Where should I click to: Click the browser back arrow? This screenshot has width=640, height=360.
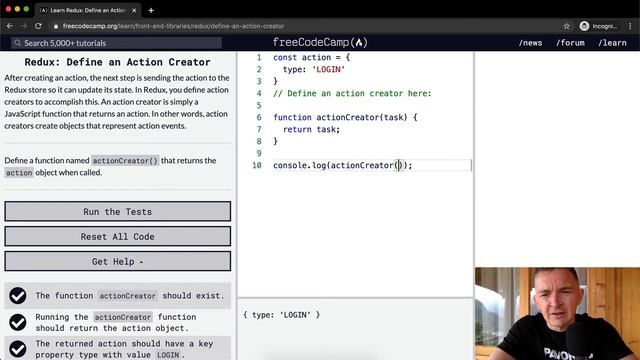[10, 26]
